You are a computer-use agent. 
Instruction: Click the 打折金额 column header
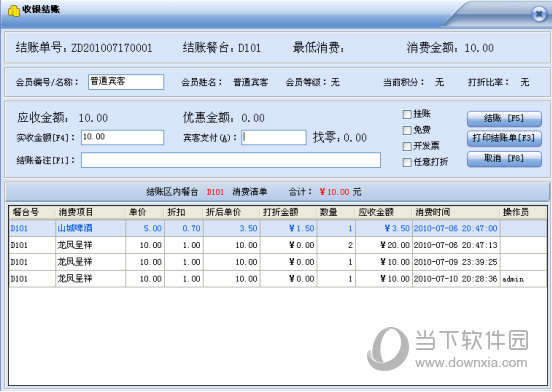coord(288,212)
